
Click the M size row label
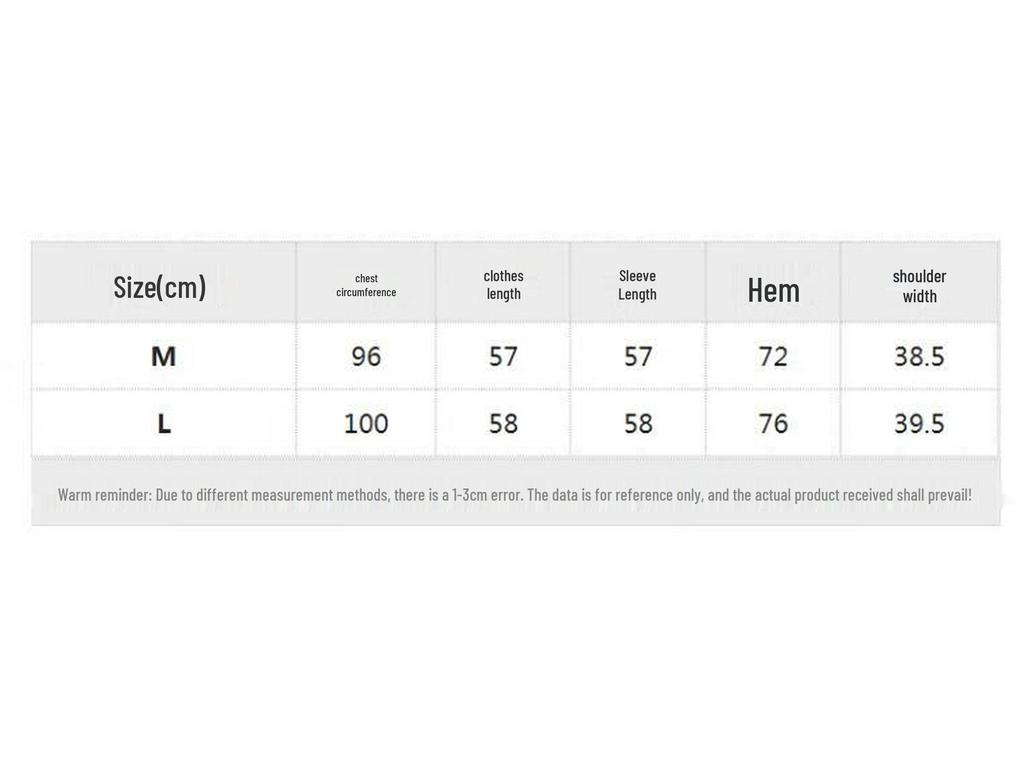pos(163,356)
